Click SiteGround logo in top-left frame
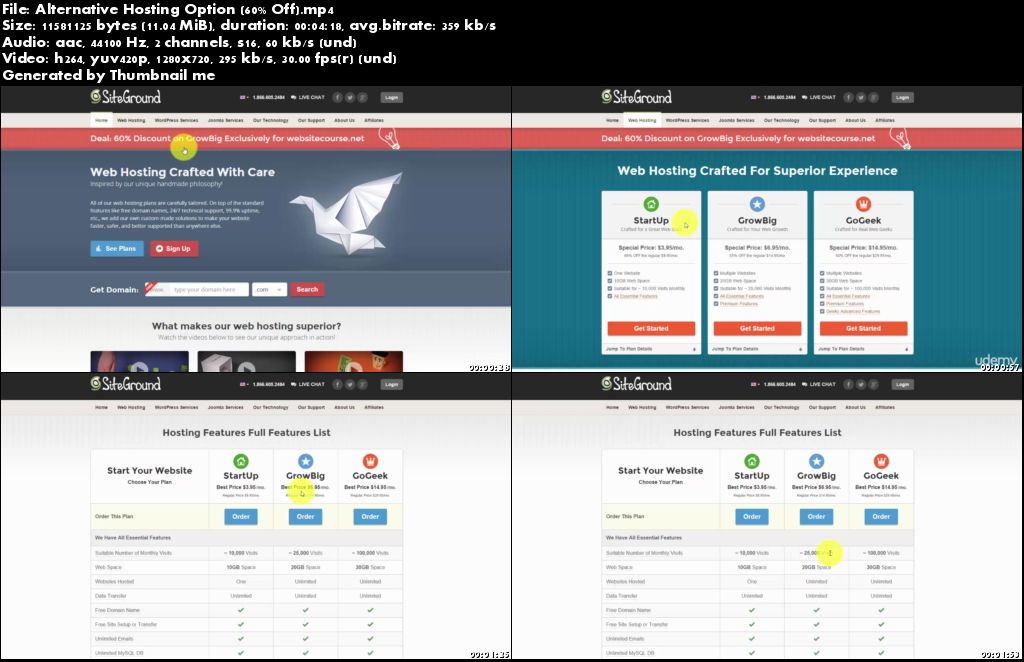This screenshot has width=1024, height=662. point(125,97)
